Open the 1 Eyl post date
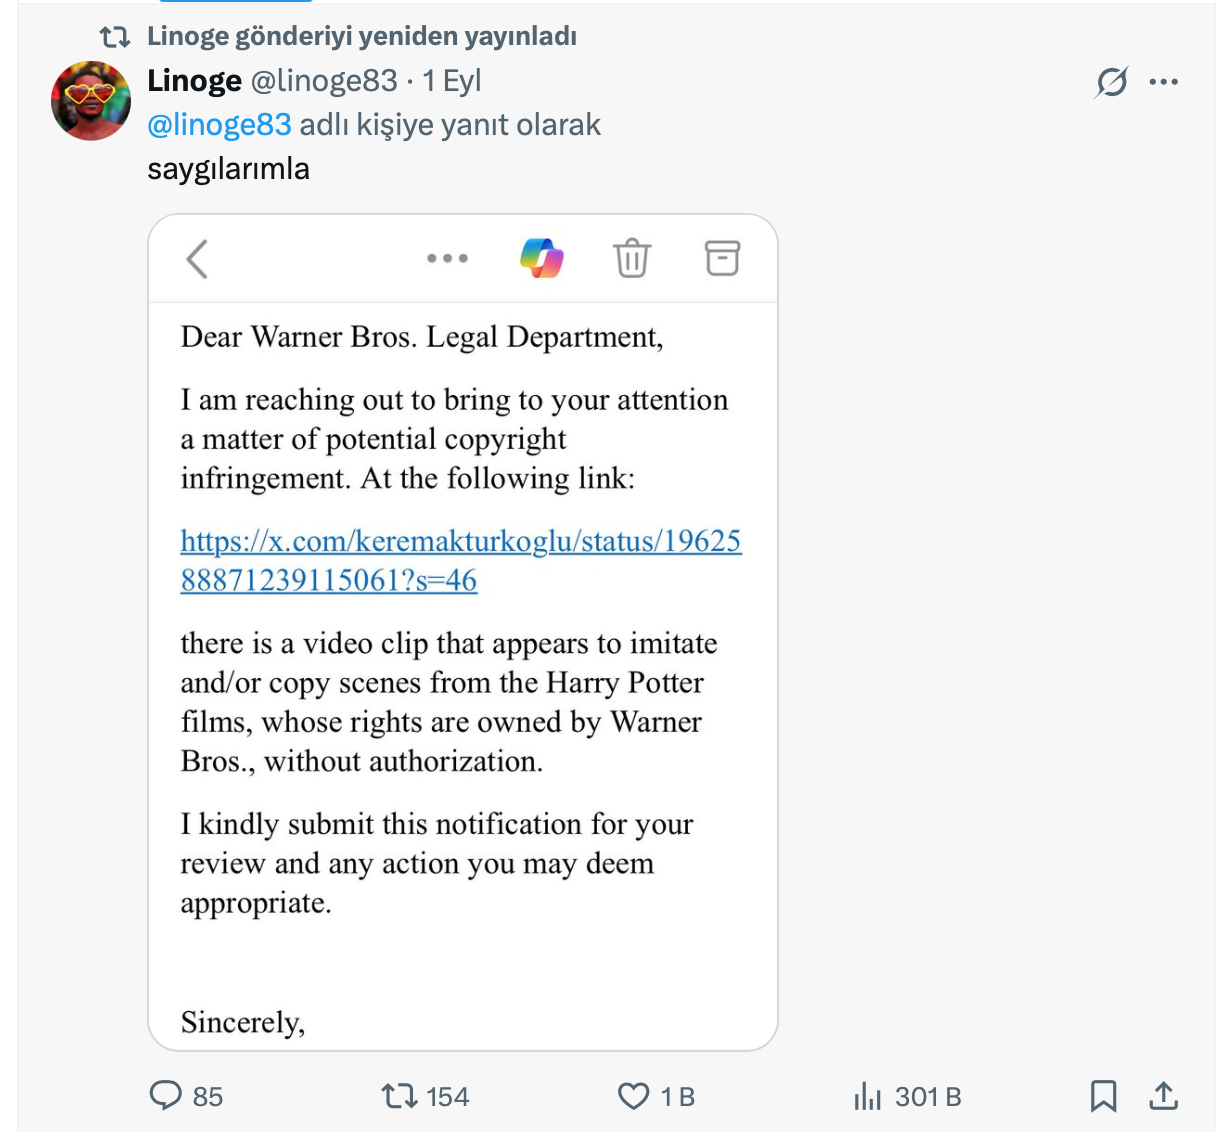Screen dimensions: 1216x1132 [452, 81]
